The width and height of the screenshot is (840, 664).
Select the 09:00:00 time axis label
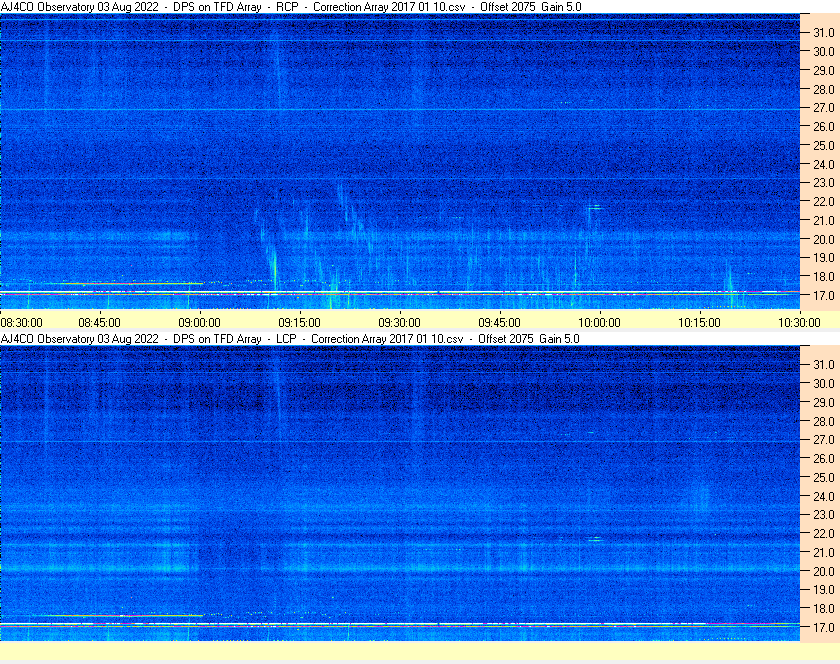199,323
